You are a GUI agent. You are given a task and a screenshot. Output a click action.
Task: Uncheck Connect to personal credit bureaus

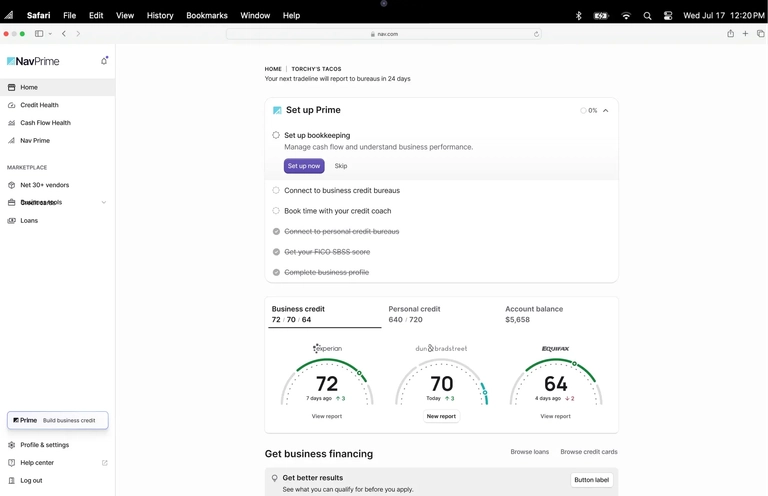(276, 232)
